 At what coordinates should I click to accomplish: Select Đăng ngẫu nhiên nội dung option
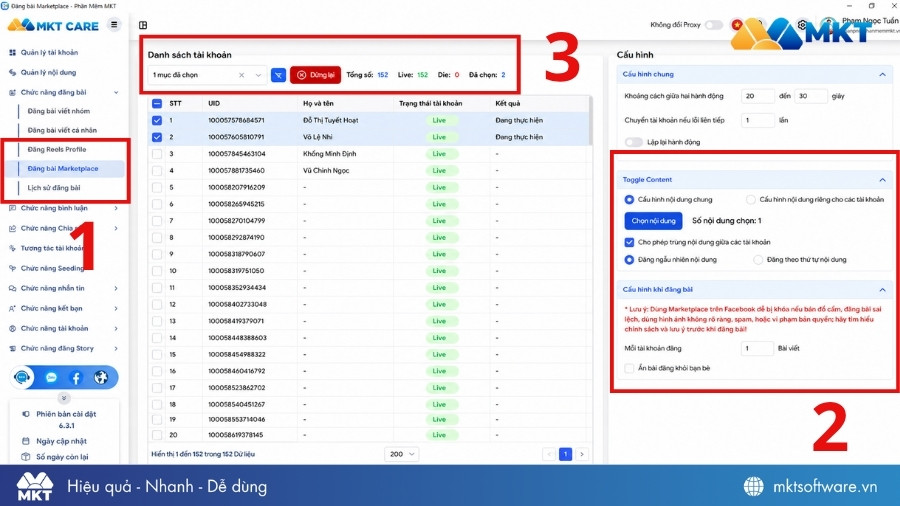point(629,260)
